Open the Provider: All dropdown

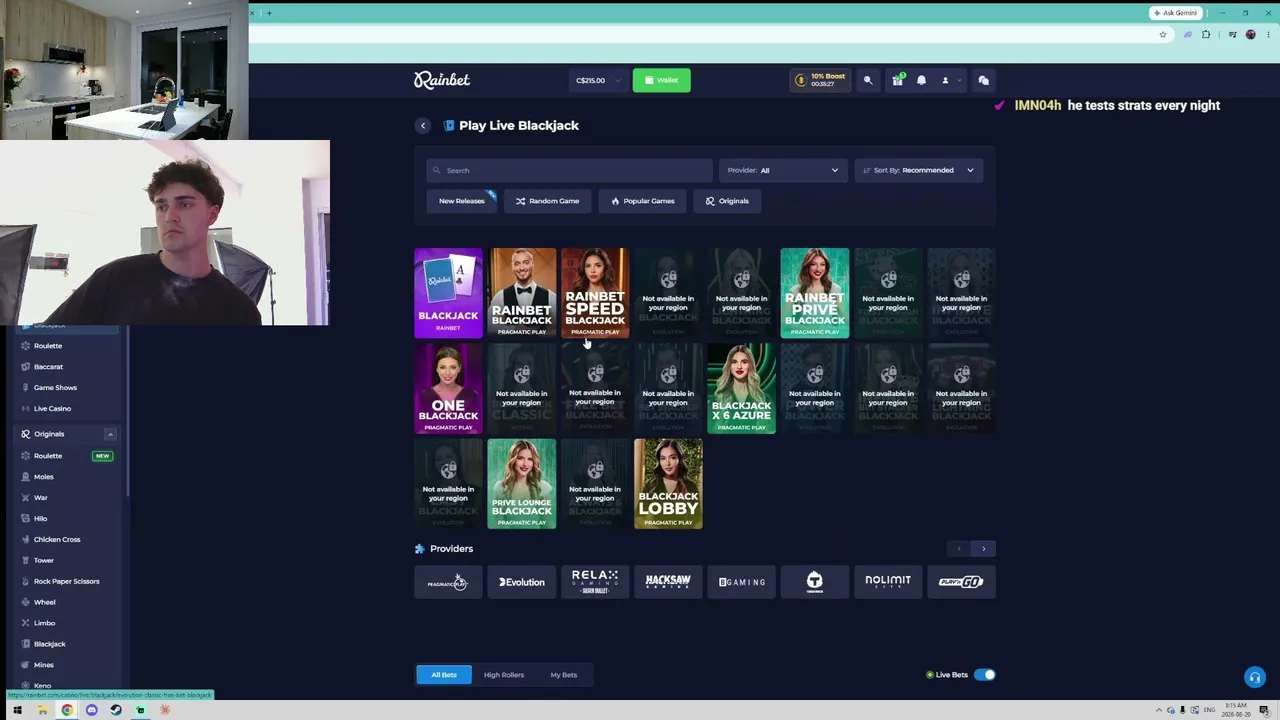pyautogui.click(x=782, y=170)
